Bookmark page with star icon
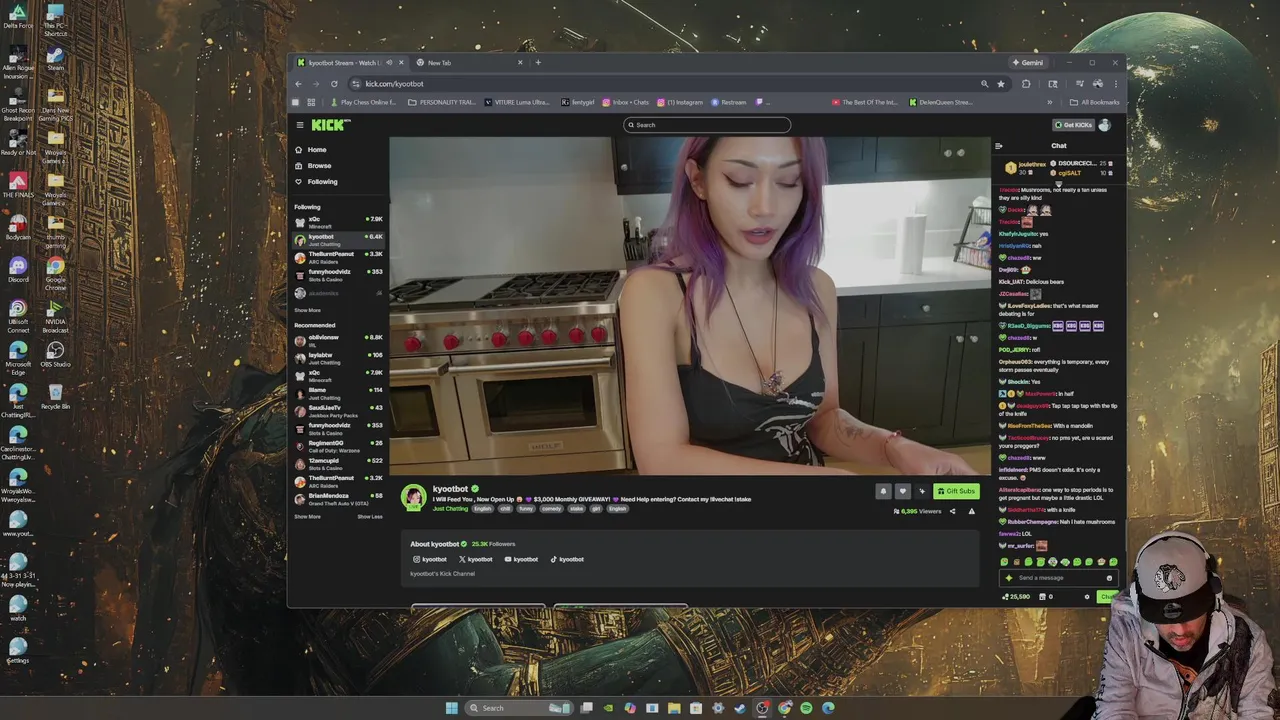Screen dimensions: 1280x720 [1001, 84]
